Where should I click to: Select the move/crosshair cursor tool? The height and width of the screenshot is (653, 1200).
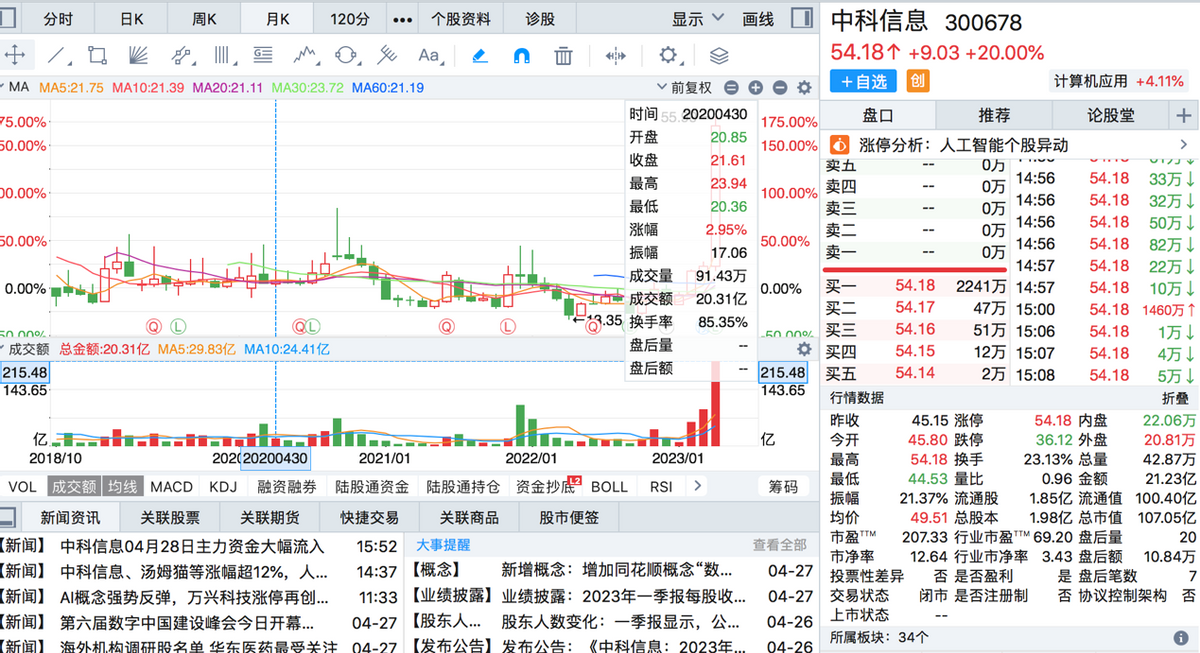[15, 55]
